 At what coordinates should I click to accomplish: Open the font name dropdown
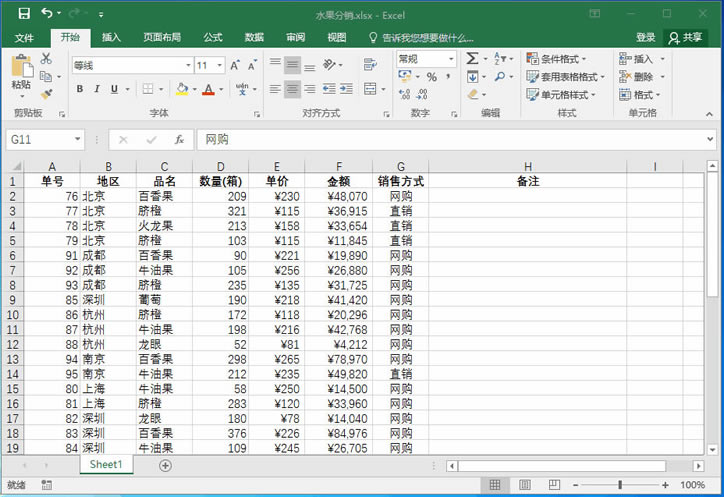pos(187,65)
